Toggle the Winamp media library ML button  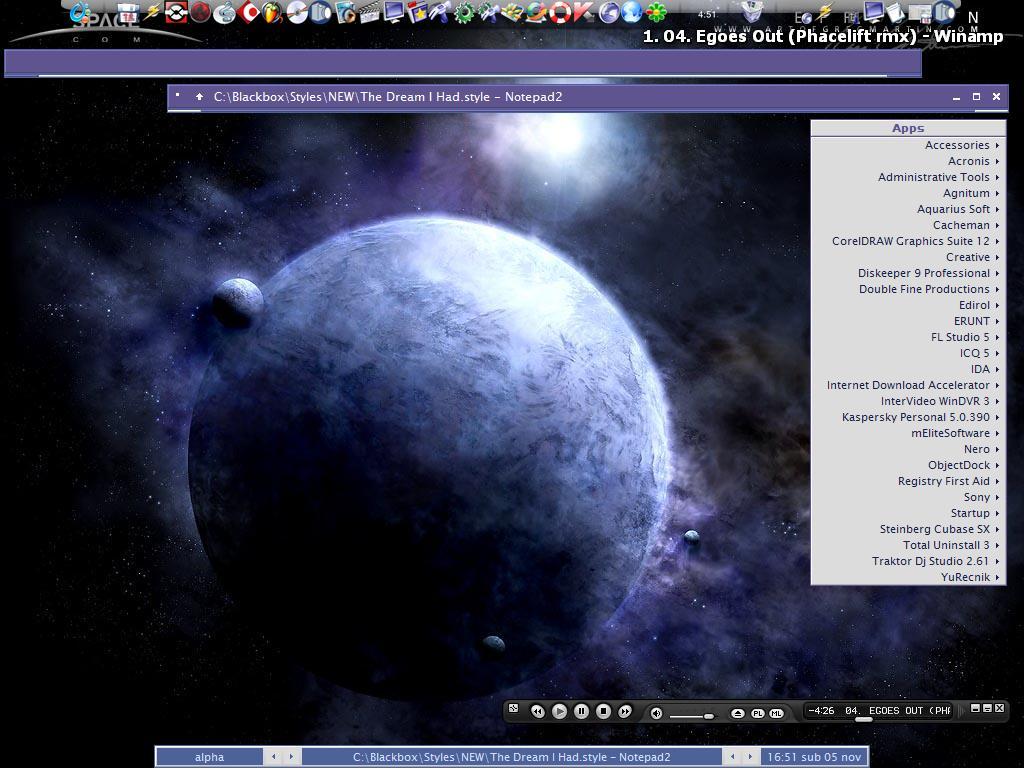[776, 713]
